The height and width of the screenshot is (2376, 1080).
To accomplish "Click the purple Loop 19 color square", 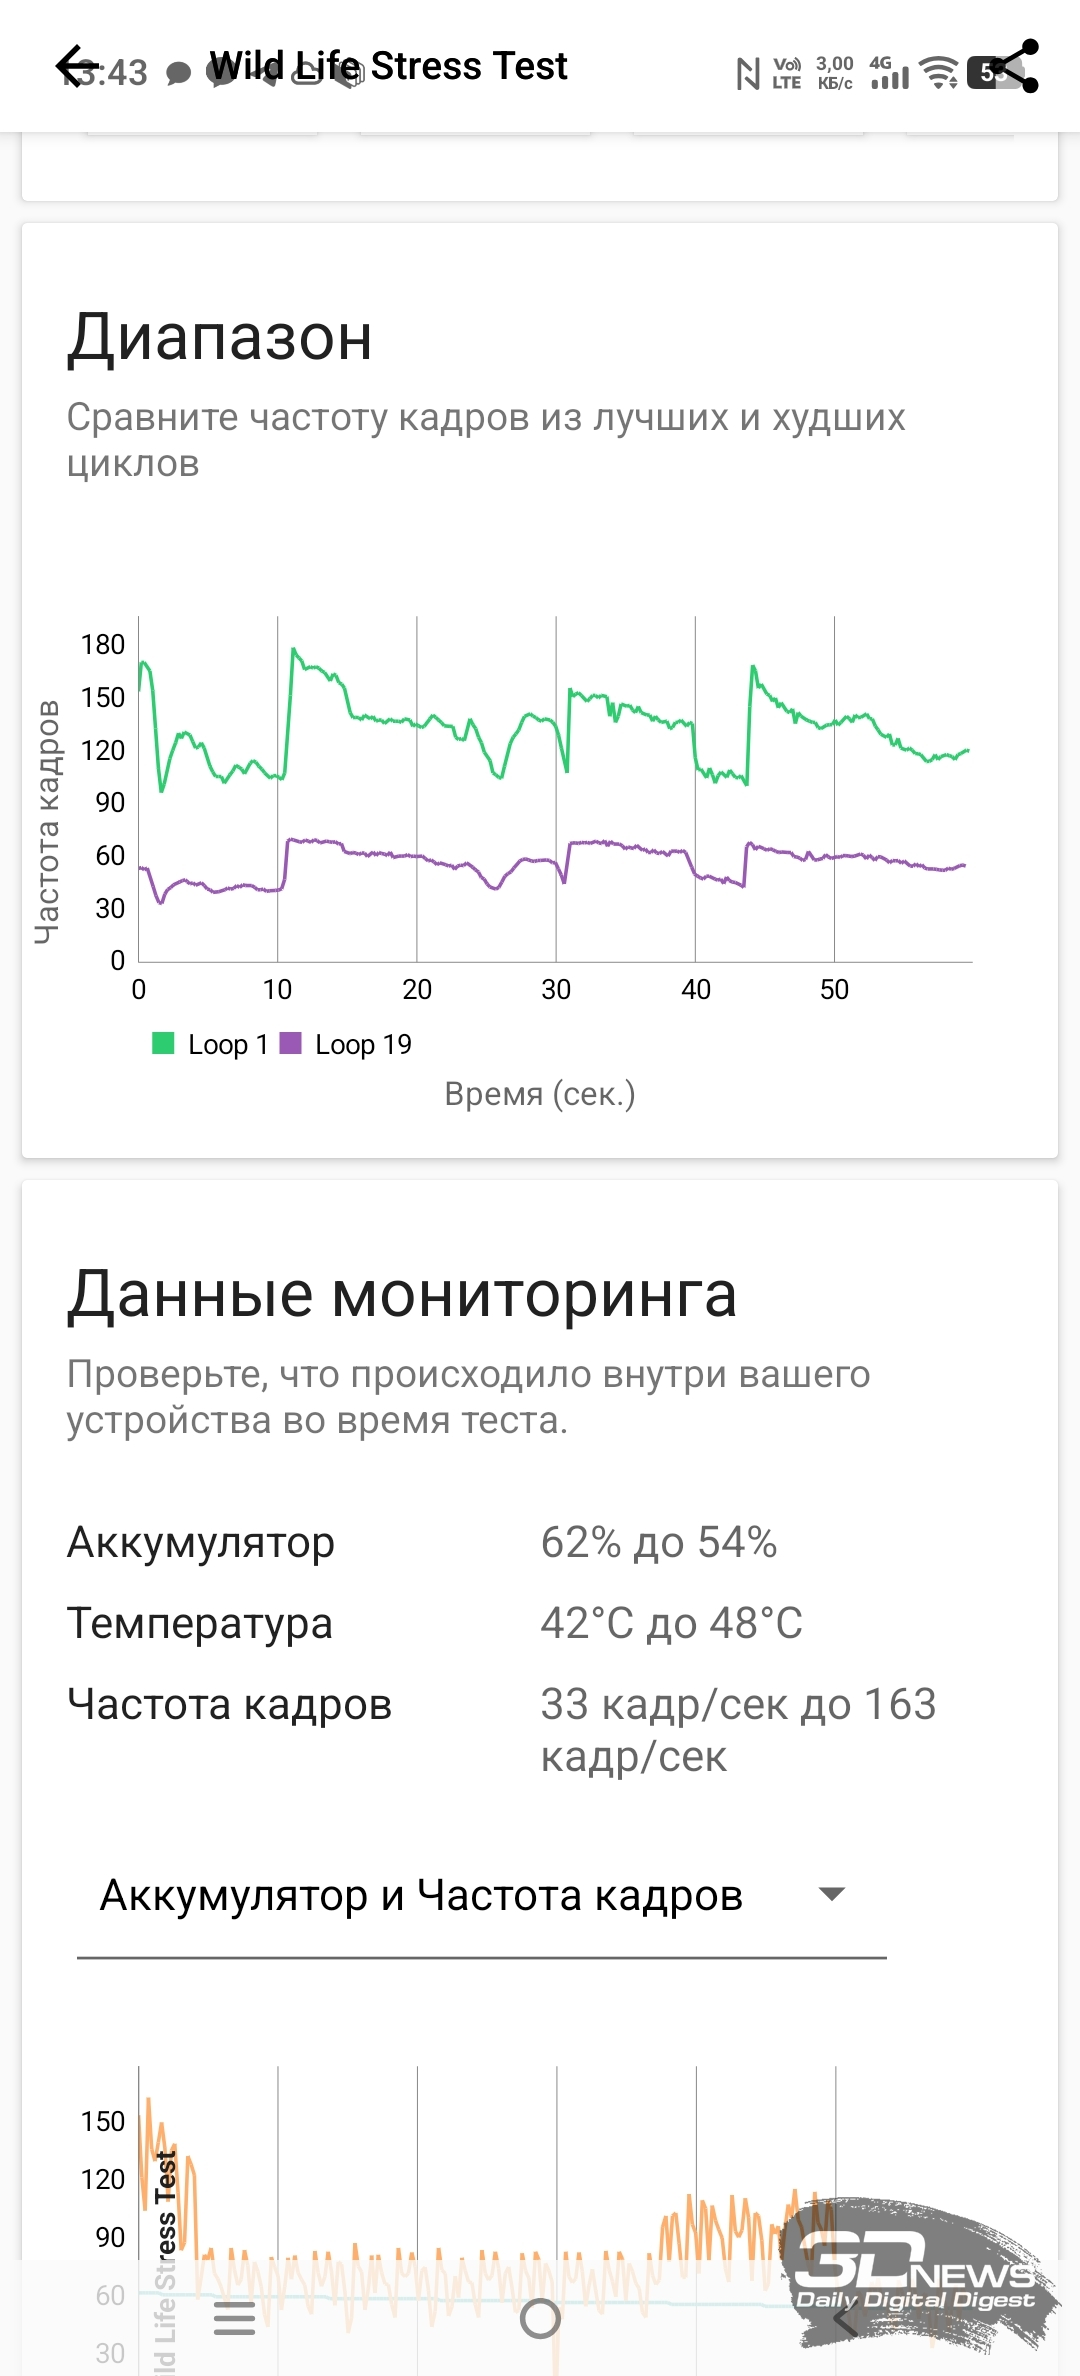I will (x=290, y=1044).
